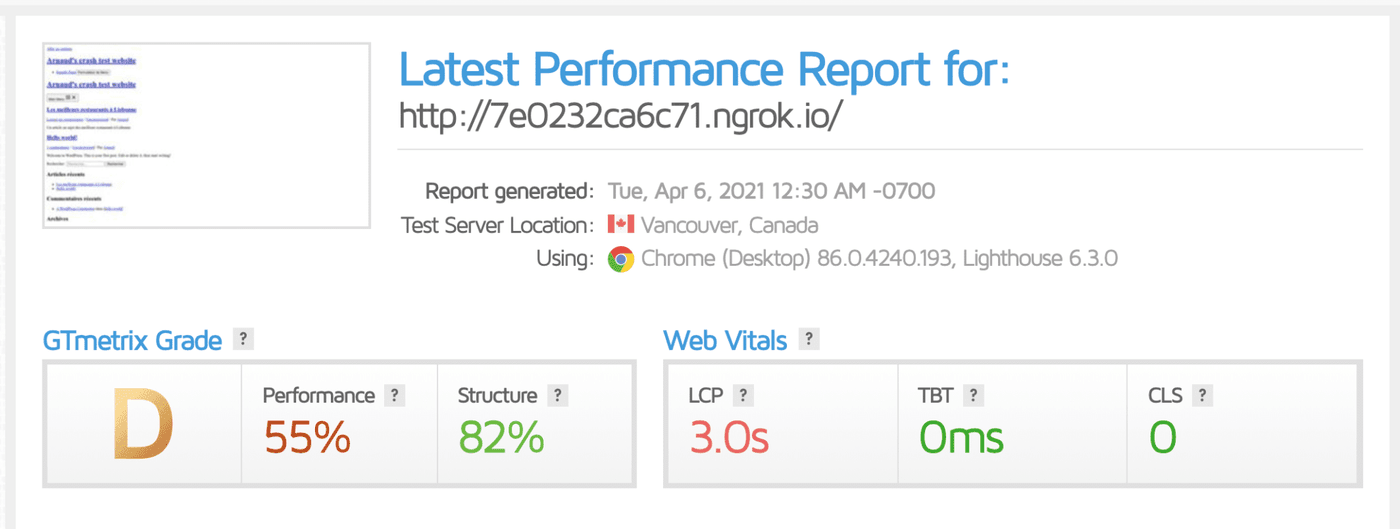Click the Web Vitals heading
The height and width of the screenshot is (529, 1400).
click(725, 340)
